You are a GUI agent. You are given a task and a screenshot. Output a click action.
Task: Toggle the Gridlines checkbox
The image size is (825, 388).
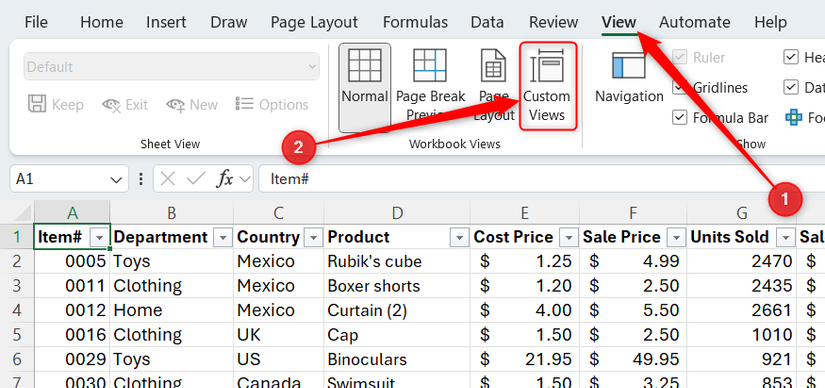click(x=680, y=87)
